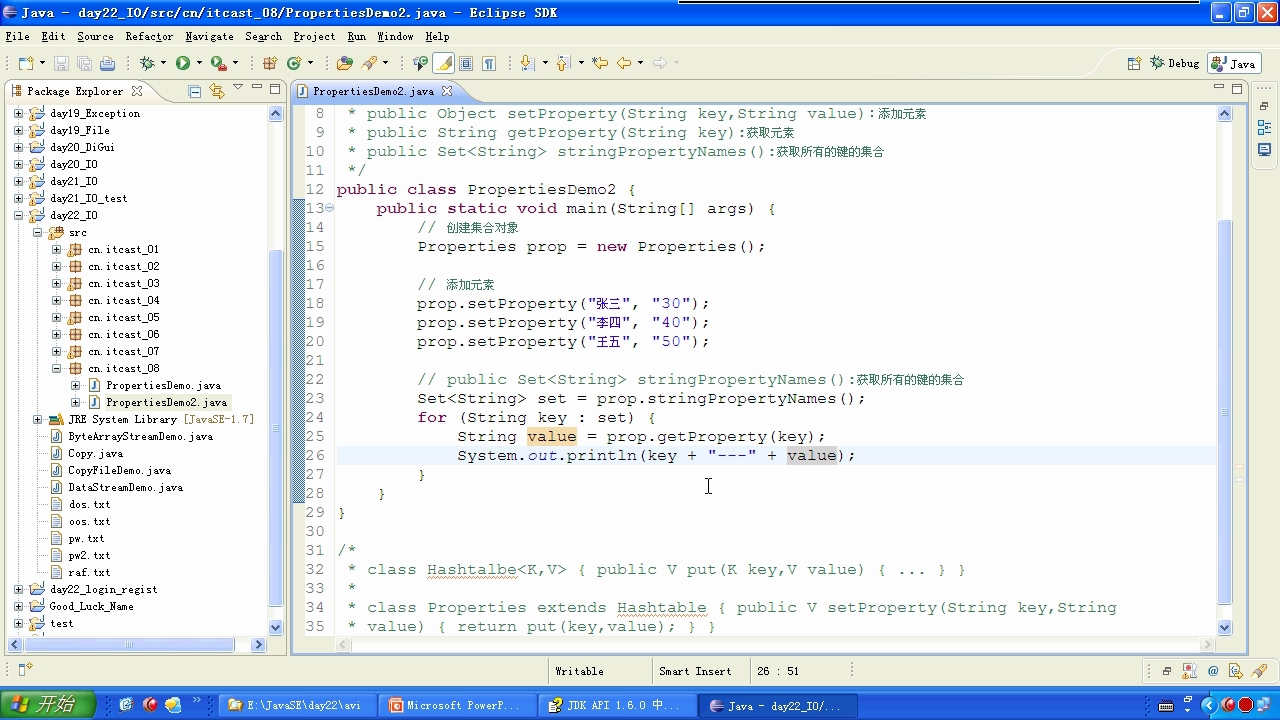
Task: Close the PropertiesDemo2.java editor tab
Action: [447, 91]
